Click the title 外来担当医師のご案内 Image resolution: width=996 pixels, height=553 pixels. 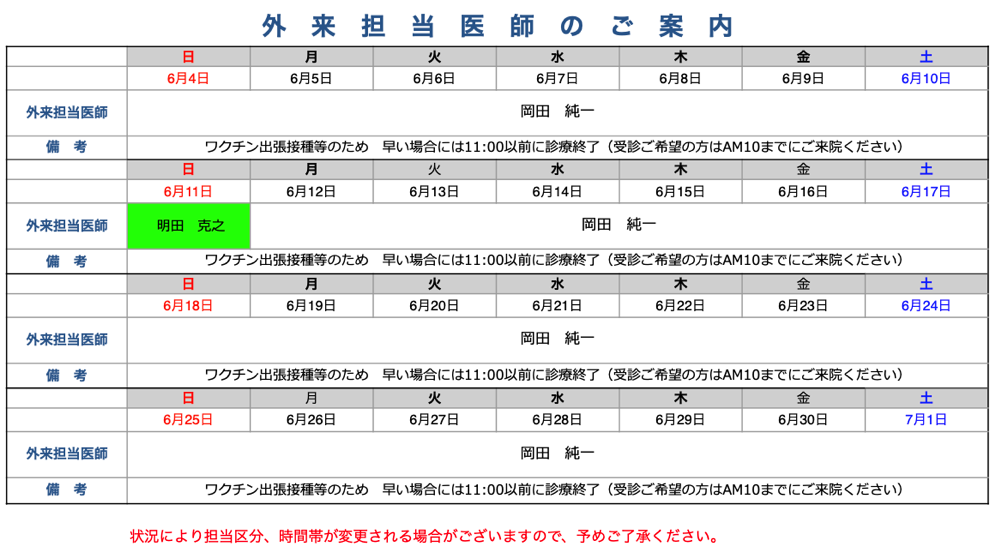point(497,27)
